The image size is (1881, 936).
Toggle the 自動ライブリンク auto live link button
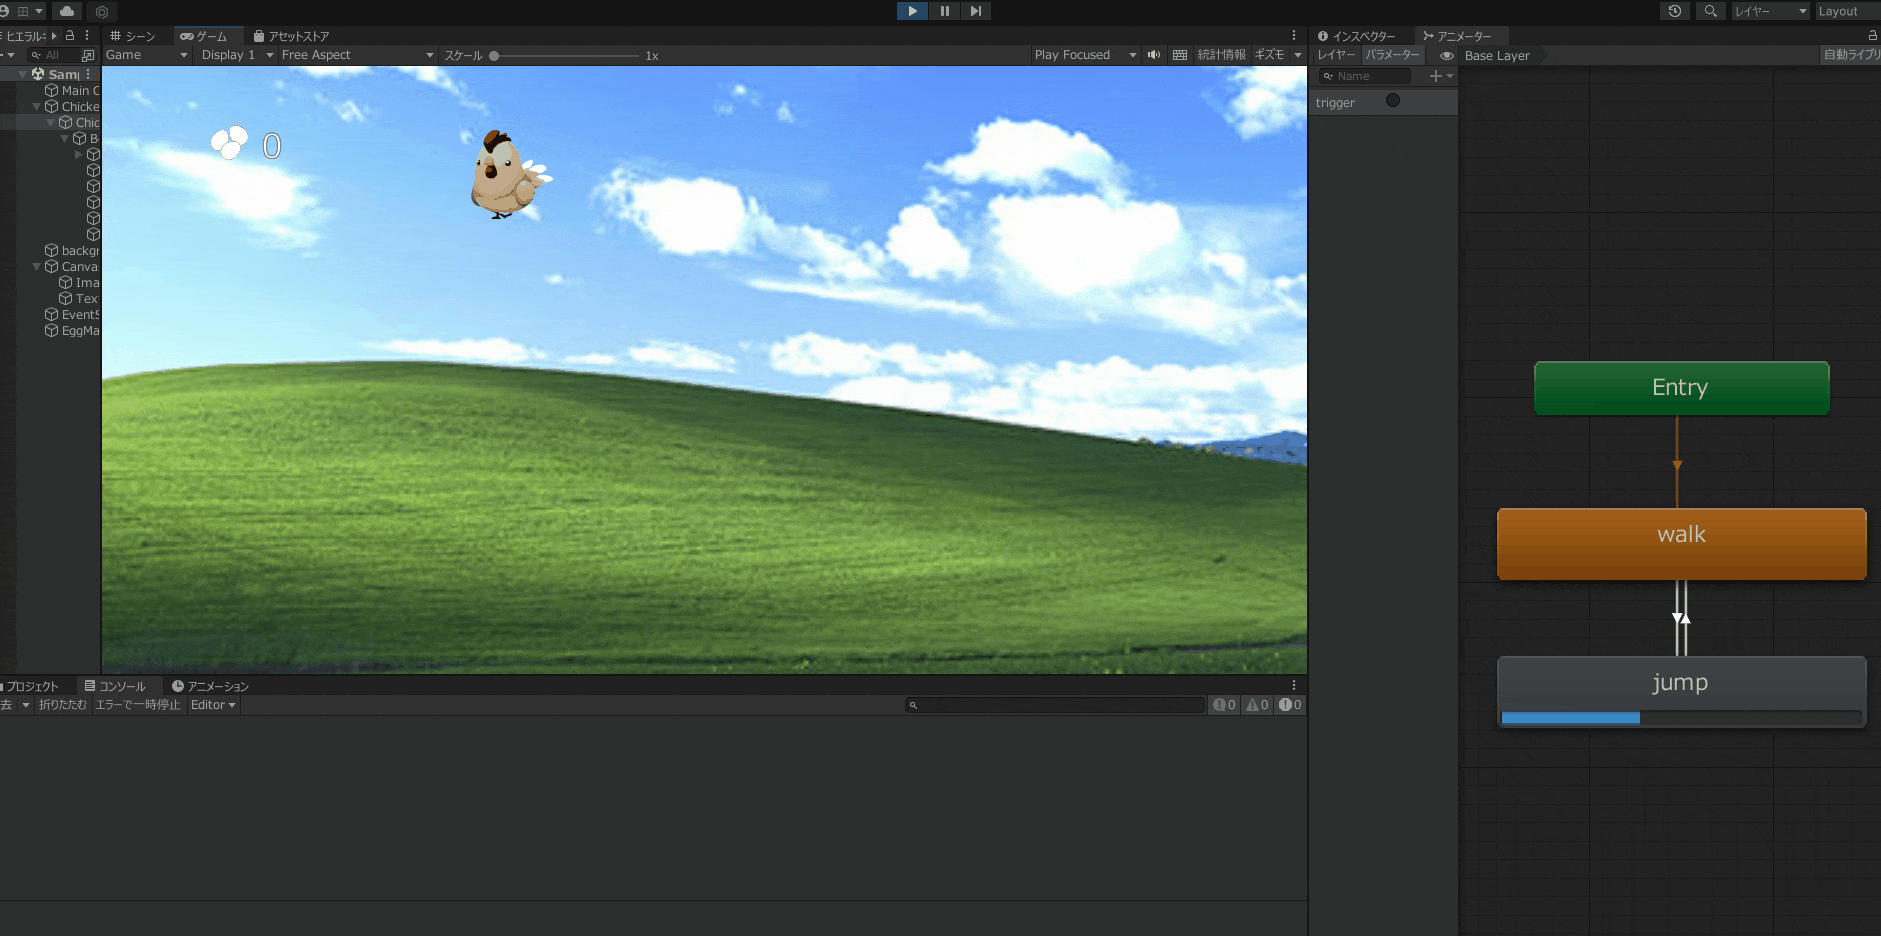[1851, 55]
